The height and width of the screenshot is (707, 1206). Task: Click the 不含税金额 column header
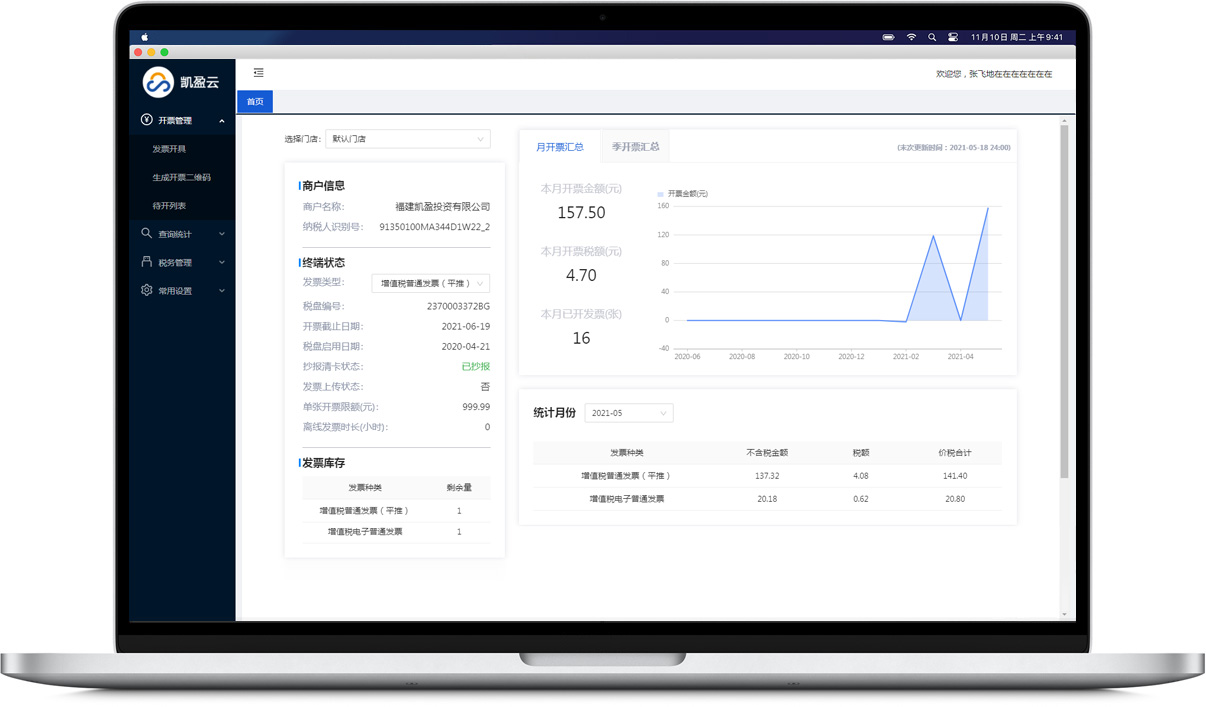tap(767, 453)
